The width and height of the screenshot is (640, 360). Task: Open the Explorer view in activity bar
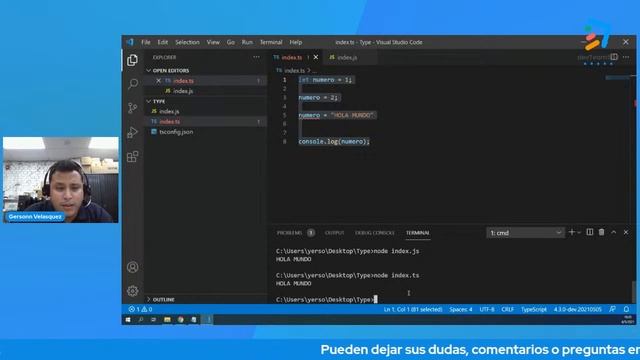coord(132,60)
